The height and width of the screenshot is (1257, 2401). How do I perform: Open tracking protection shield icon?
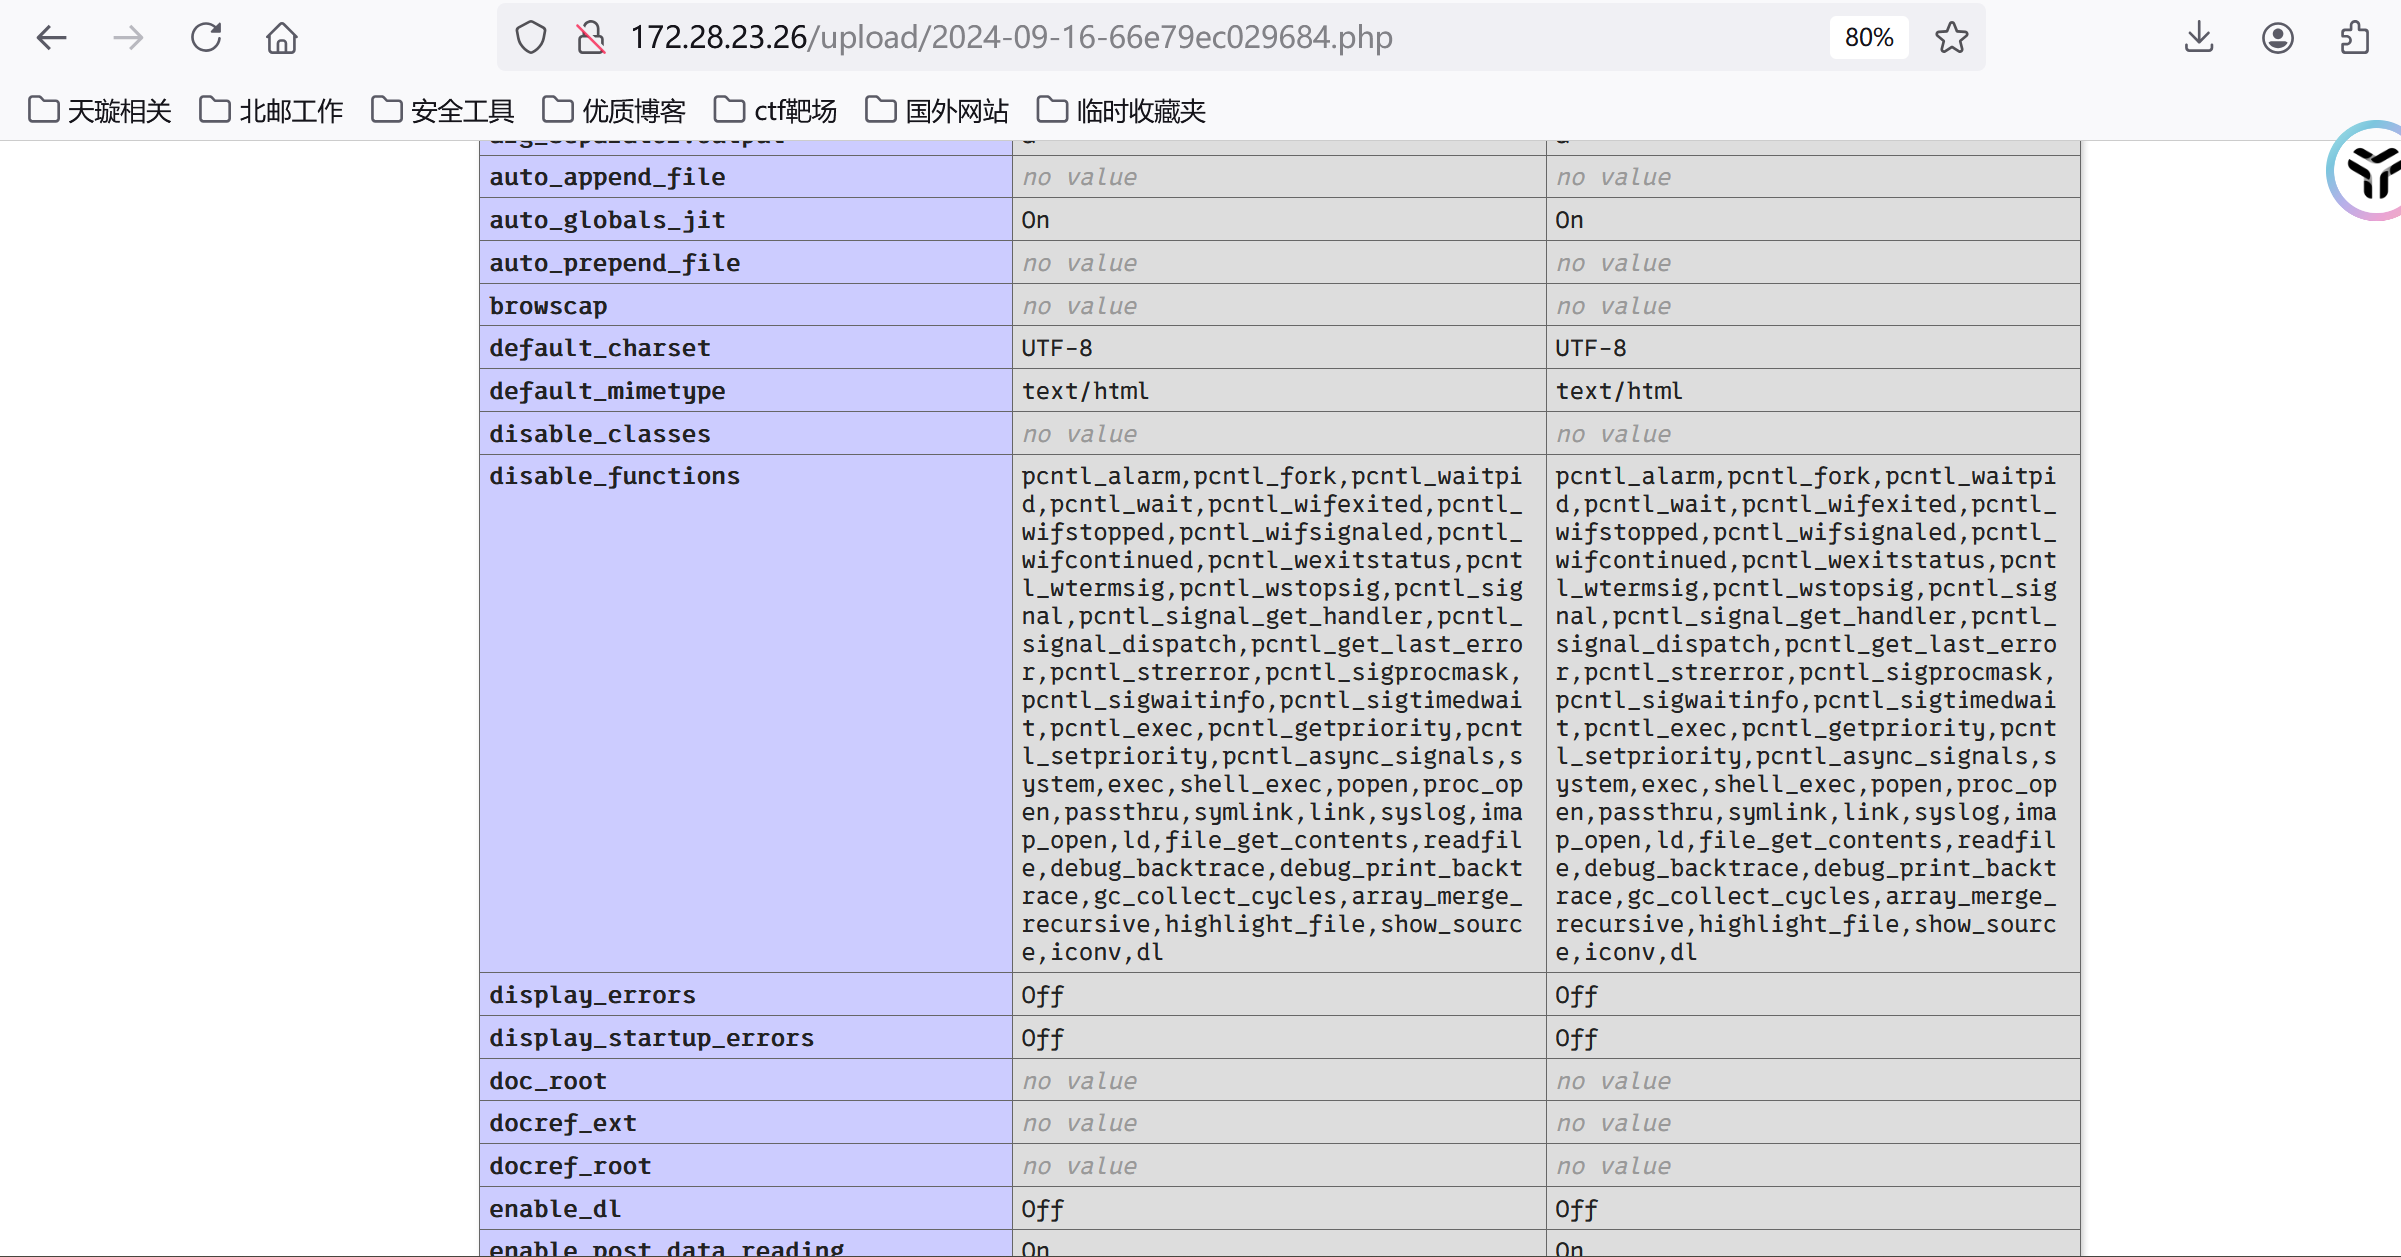coord(530,38)
